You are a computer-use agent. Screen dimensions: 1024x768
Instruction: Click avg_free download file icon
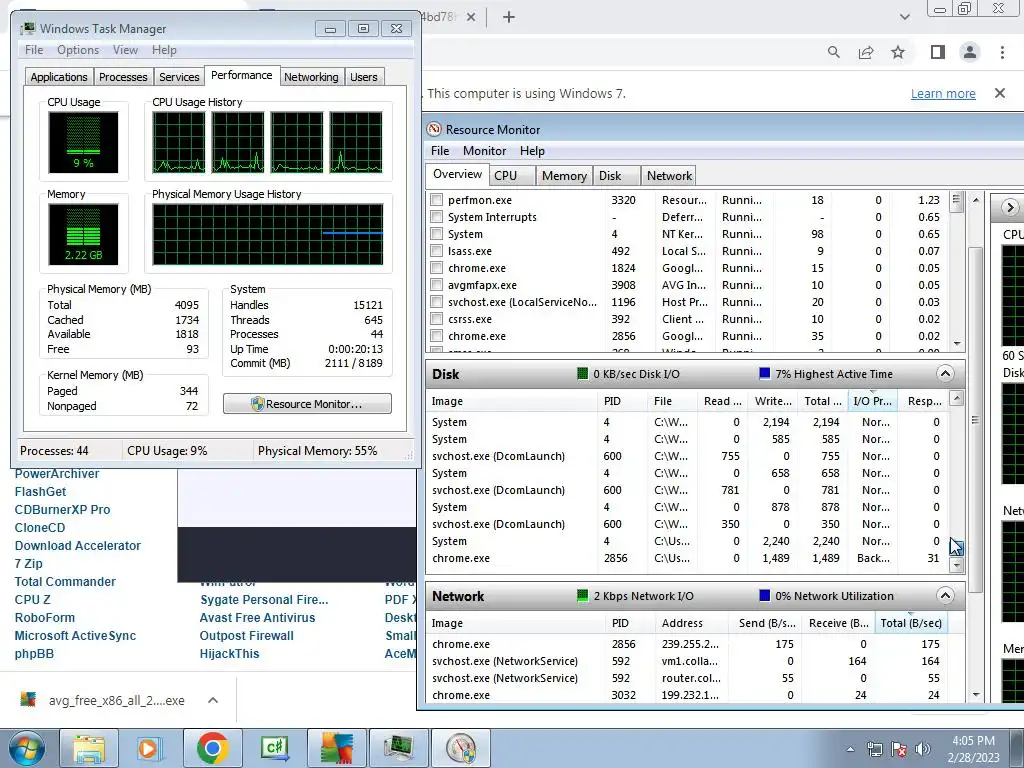point(28,699)
